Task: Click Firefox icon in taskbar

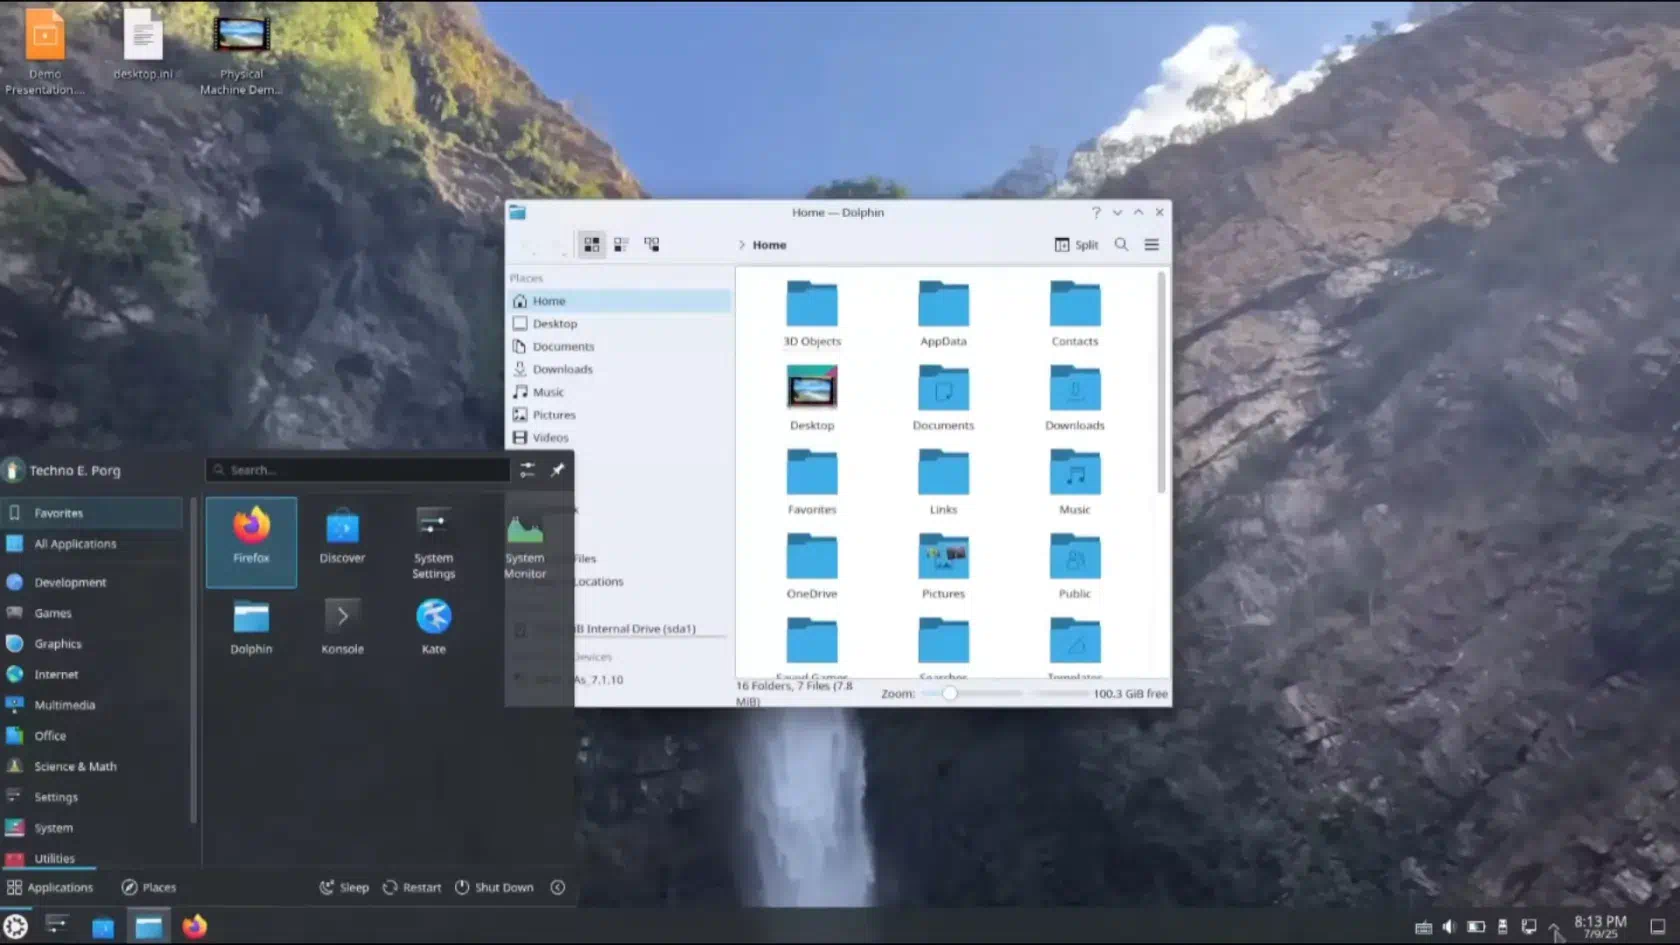Action: click(x=195, y=926)
